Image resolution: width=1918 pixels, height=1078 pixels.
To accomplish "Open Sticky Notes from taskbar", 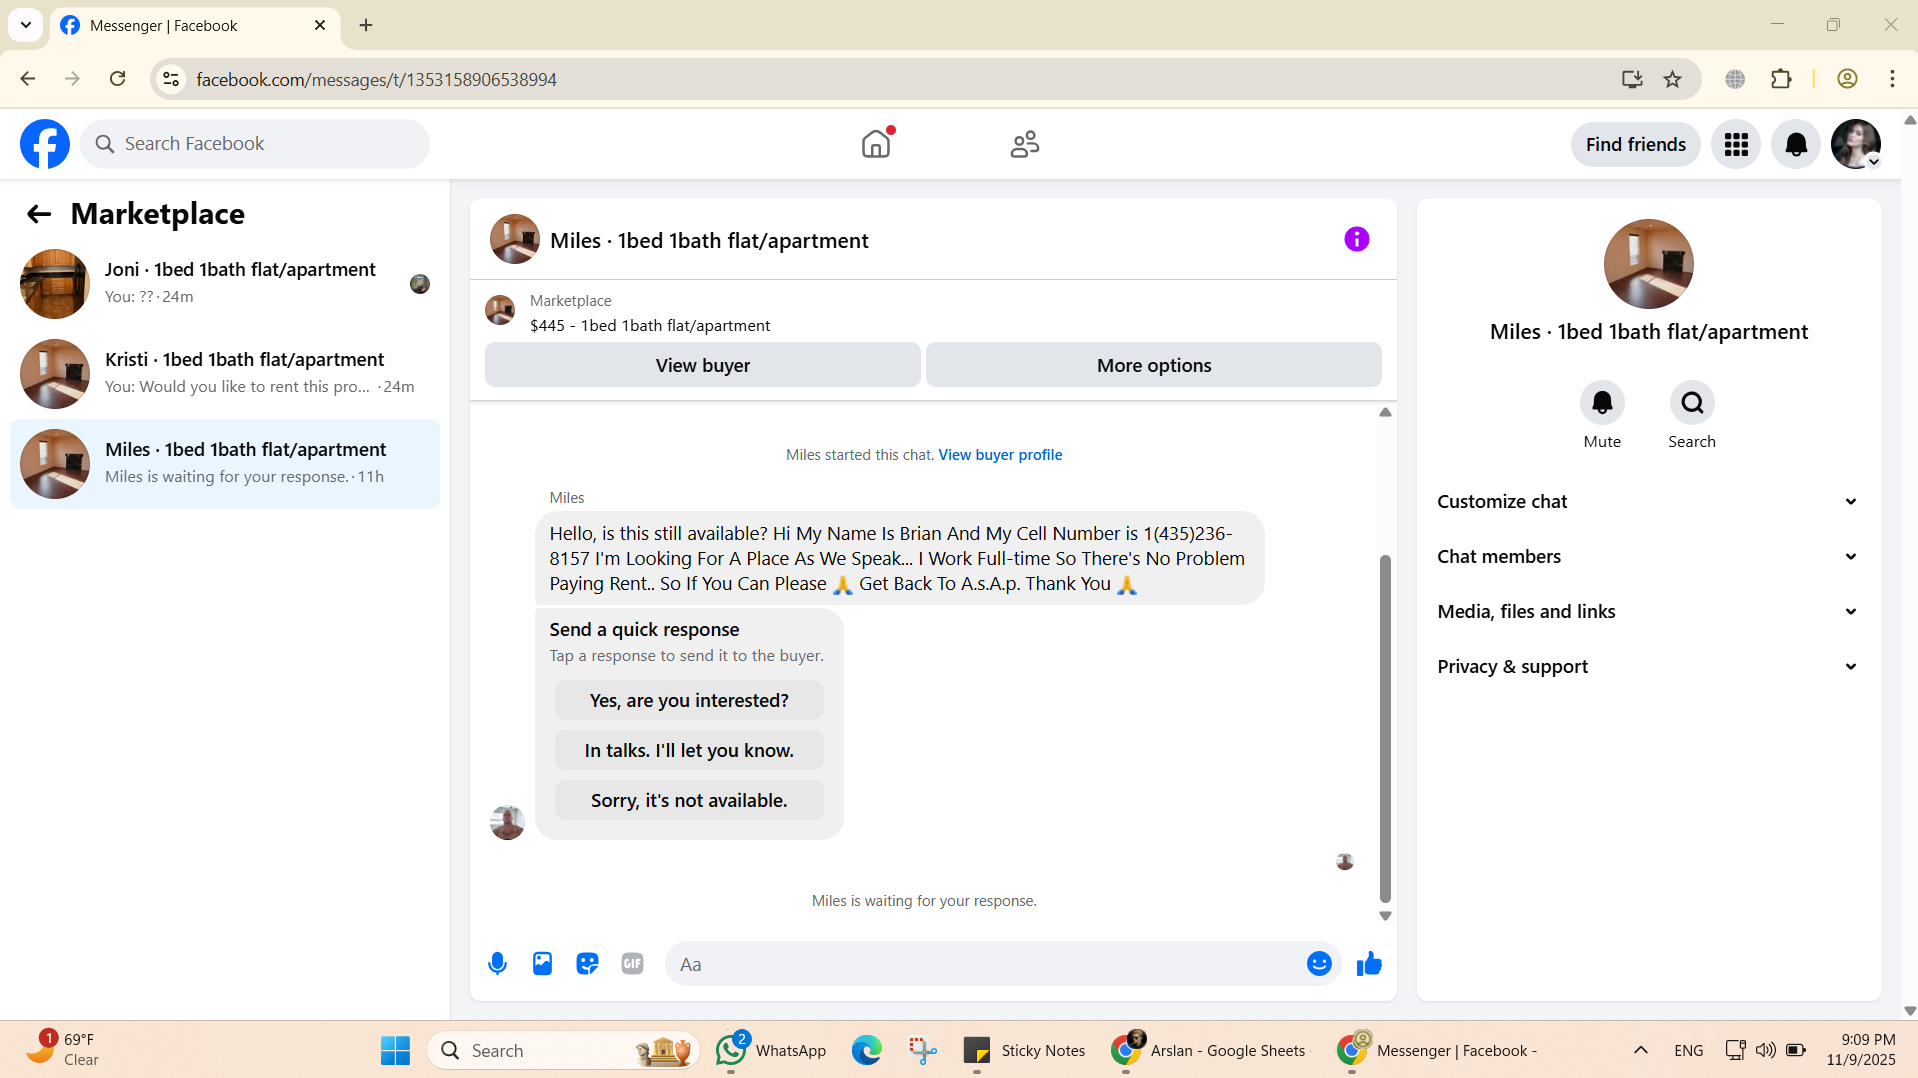I will click(x=1023, y=1051).
